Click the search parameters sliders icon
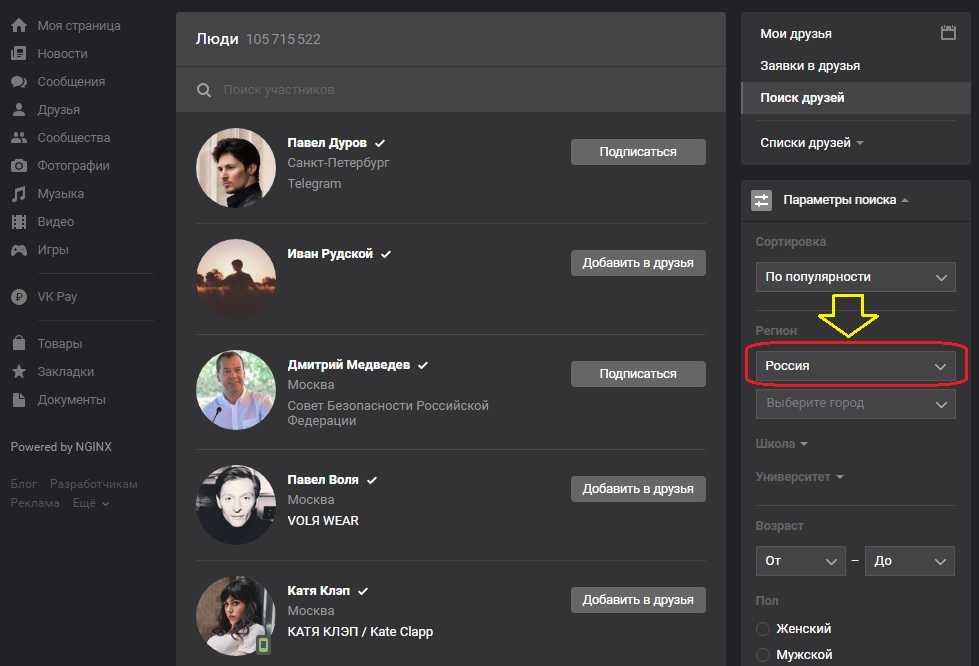Screen dimensions: 979x666 [x=762, y=200]
